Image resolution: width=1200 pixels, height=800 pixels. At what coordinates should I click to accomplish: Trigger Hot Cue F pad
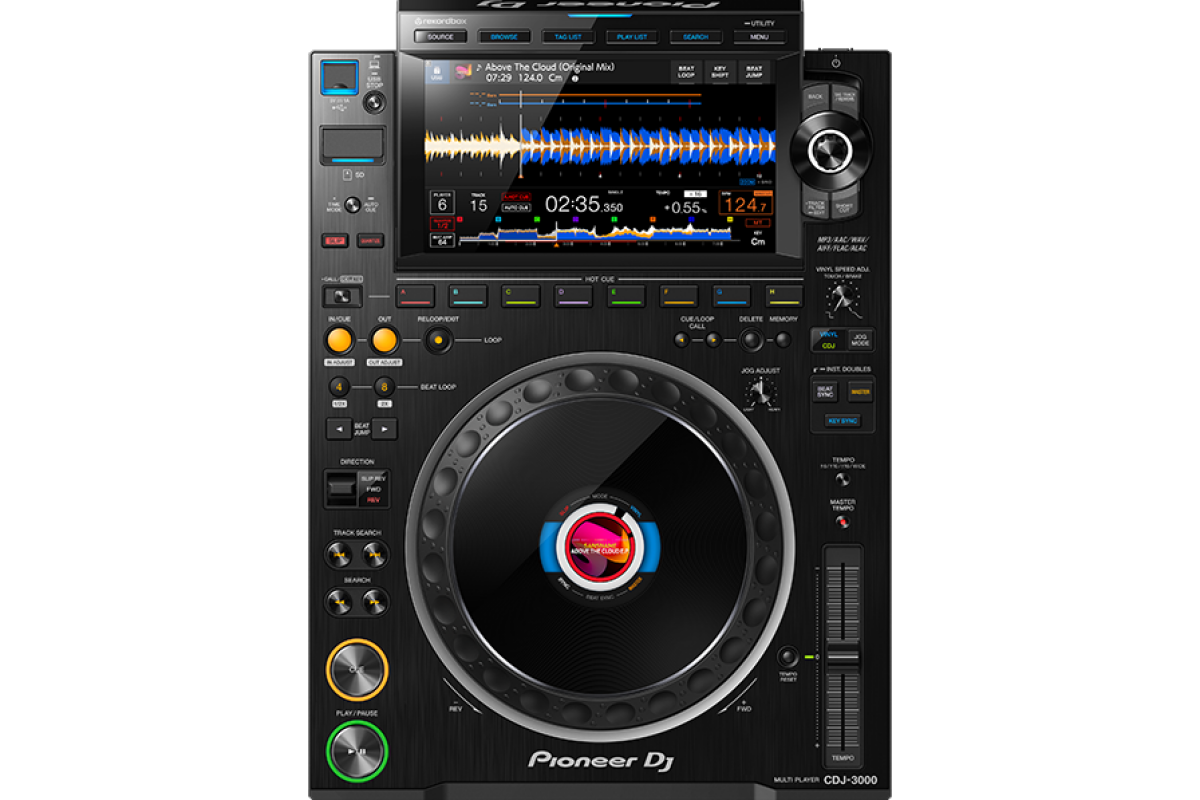pyautogui.click(x=679, y=295)
